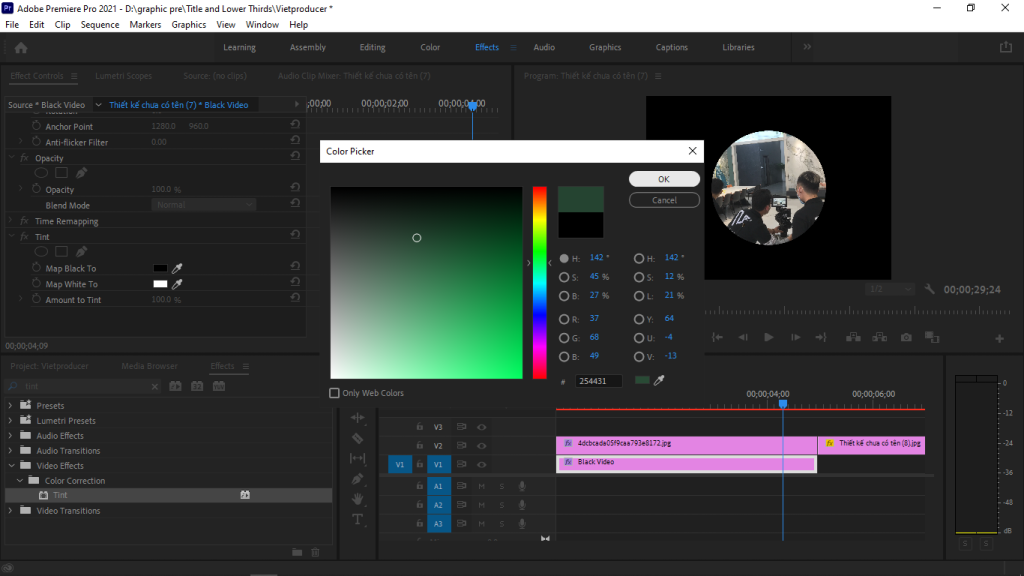Select the Razor tool
1024x576 pixels.
359,438
